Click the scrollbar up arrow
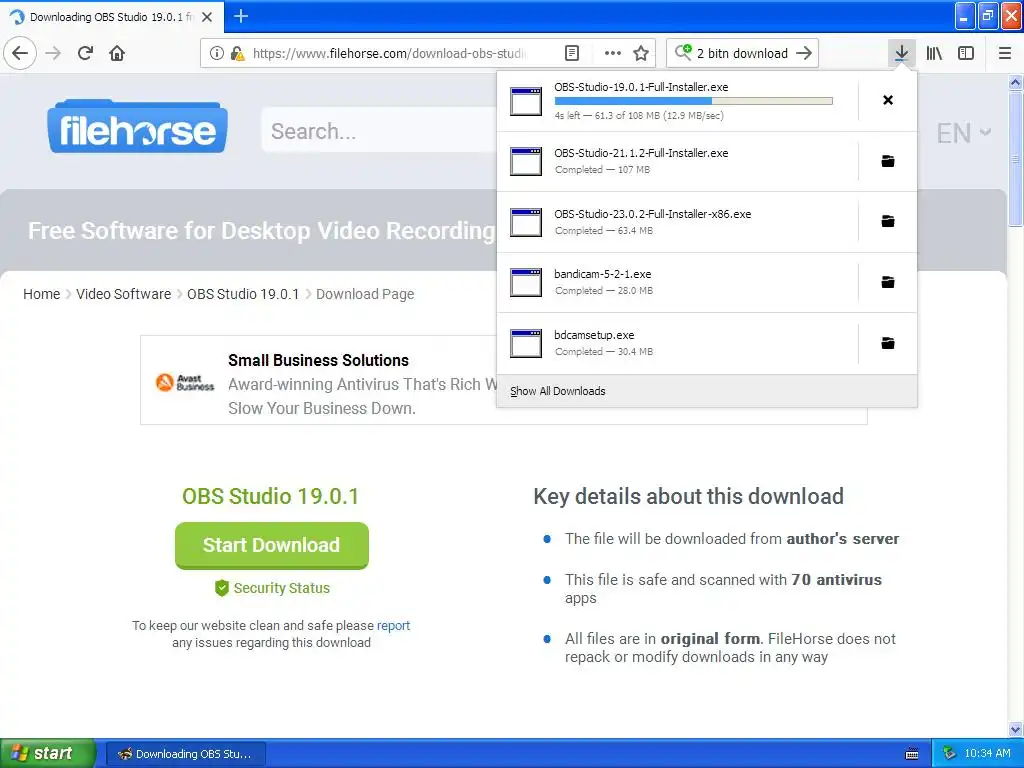 pos(1015,82)
